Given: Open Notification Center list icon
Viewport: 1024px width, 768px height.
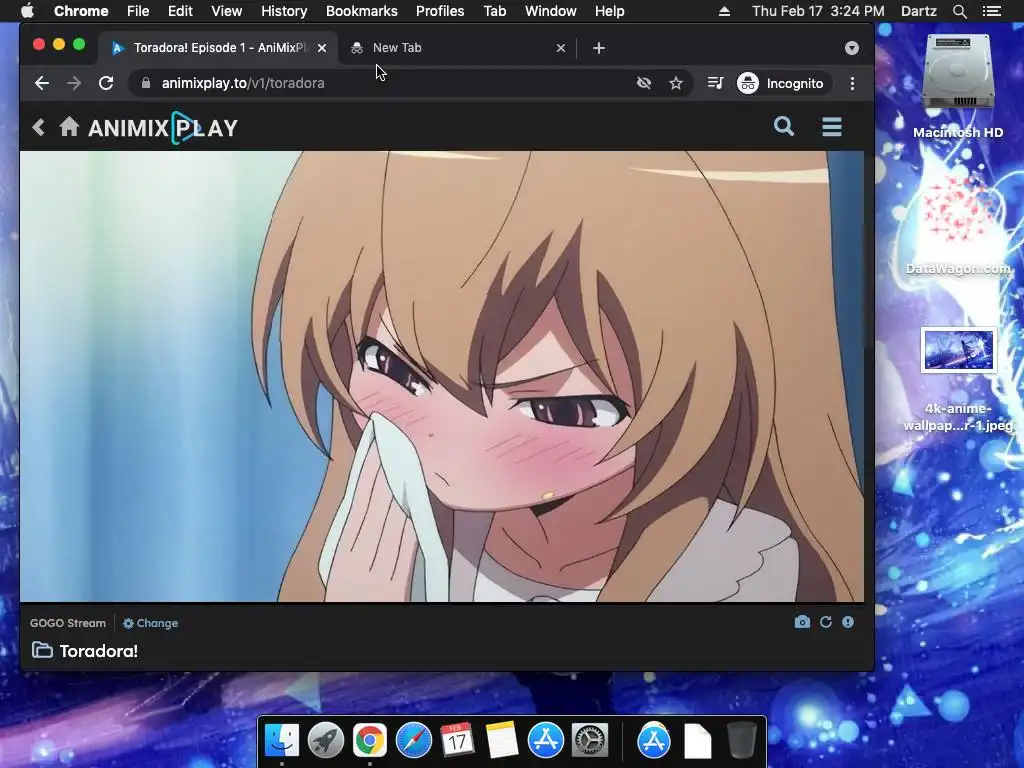Looking at the screenshot, I should [992, 11].
